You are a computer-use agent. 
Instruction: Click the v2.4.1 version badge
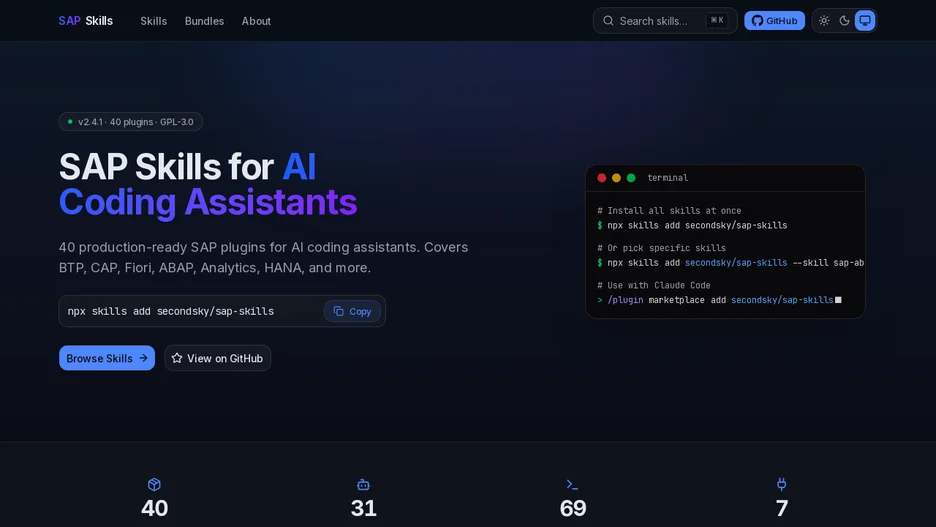(131, 122)
